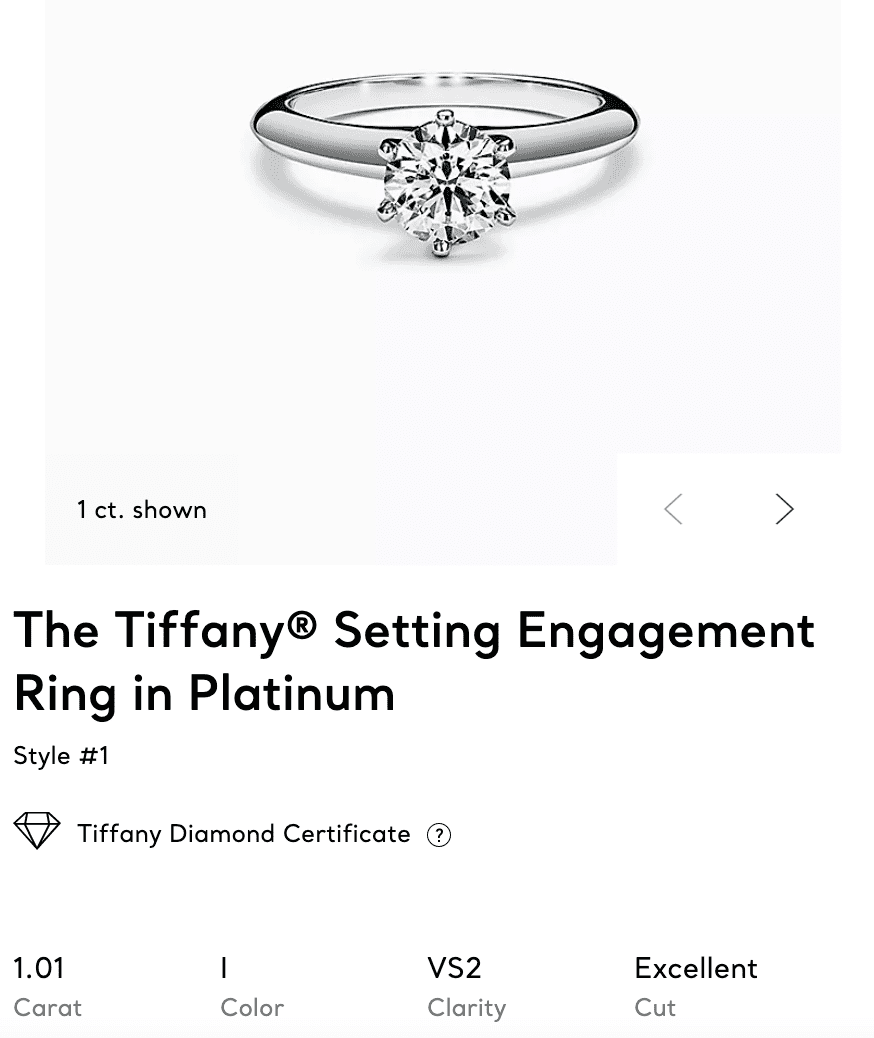The width and height of the screenshot is (874, 1038).
Task: Click the Color label
Action: 252,1008
